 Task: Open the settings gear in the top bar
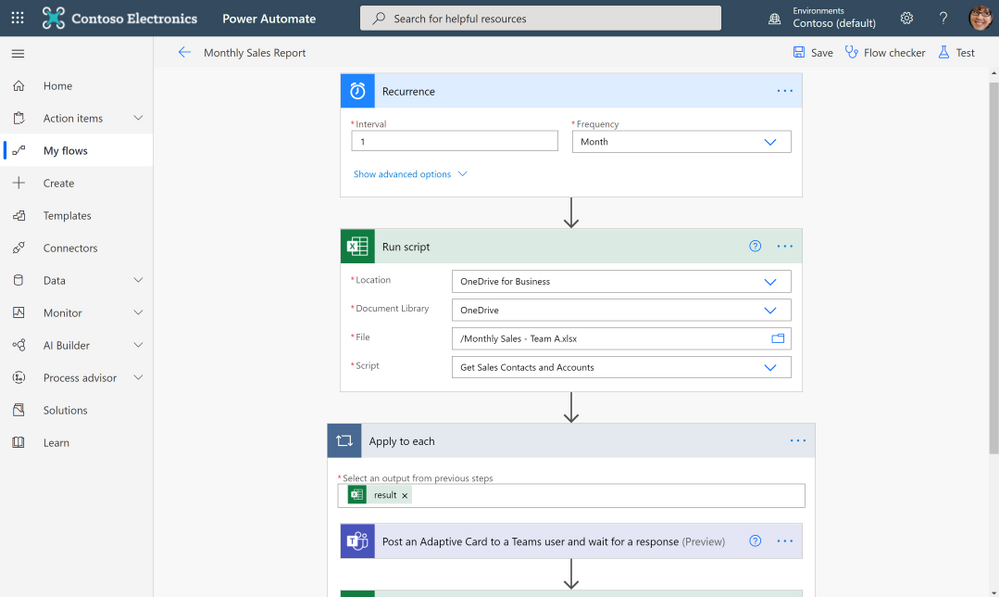[x=906, y=17]
